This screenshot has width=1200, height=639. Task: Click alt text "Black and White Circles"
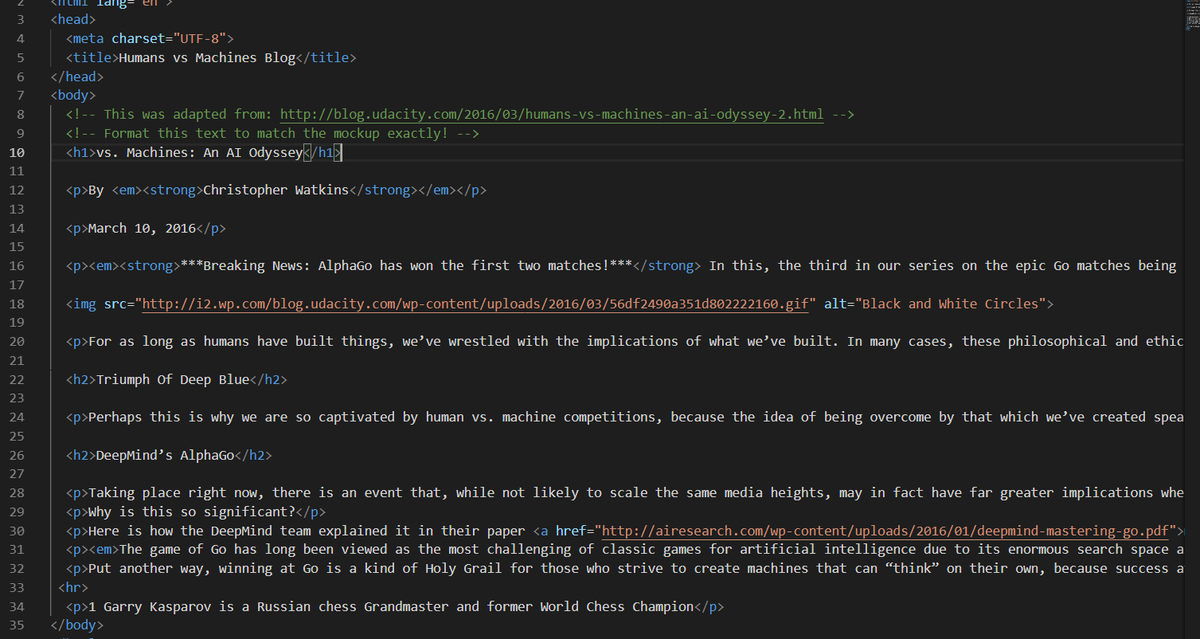coord(950,303)
